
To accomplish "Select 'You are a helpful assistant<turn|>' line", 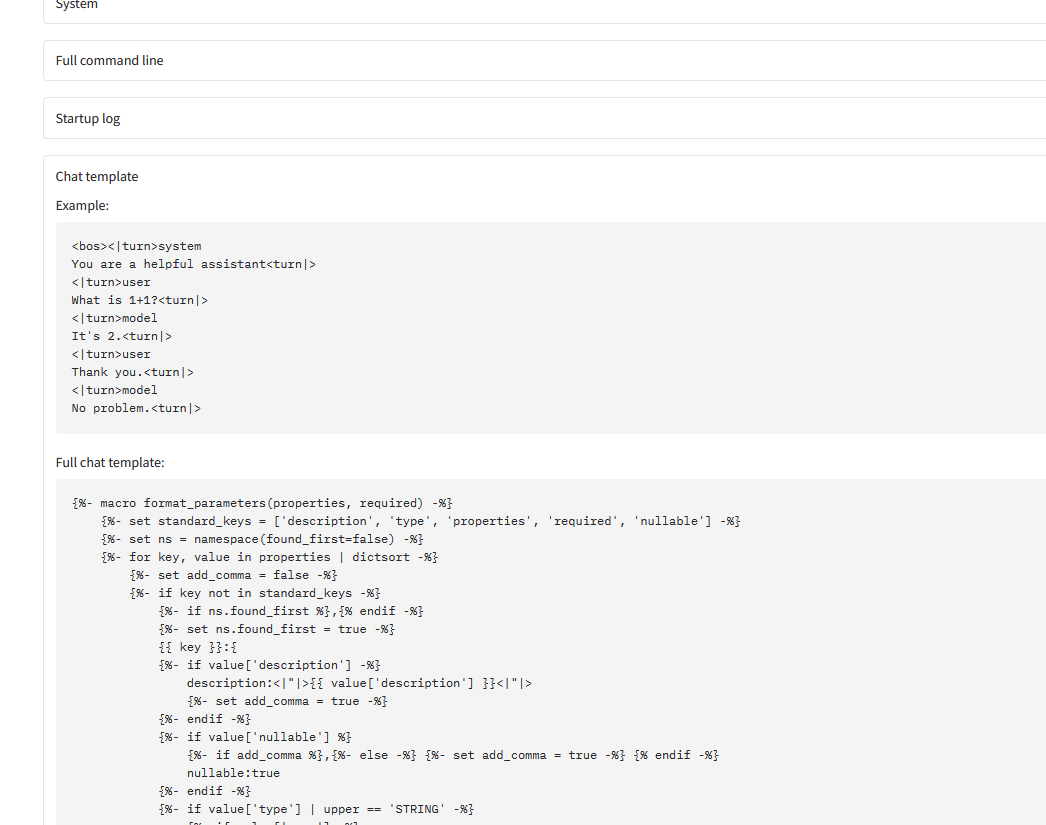I will pos(193,264).
